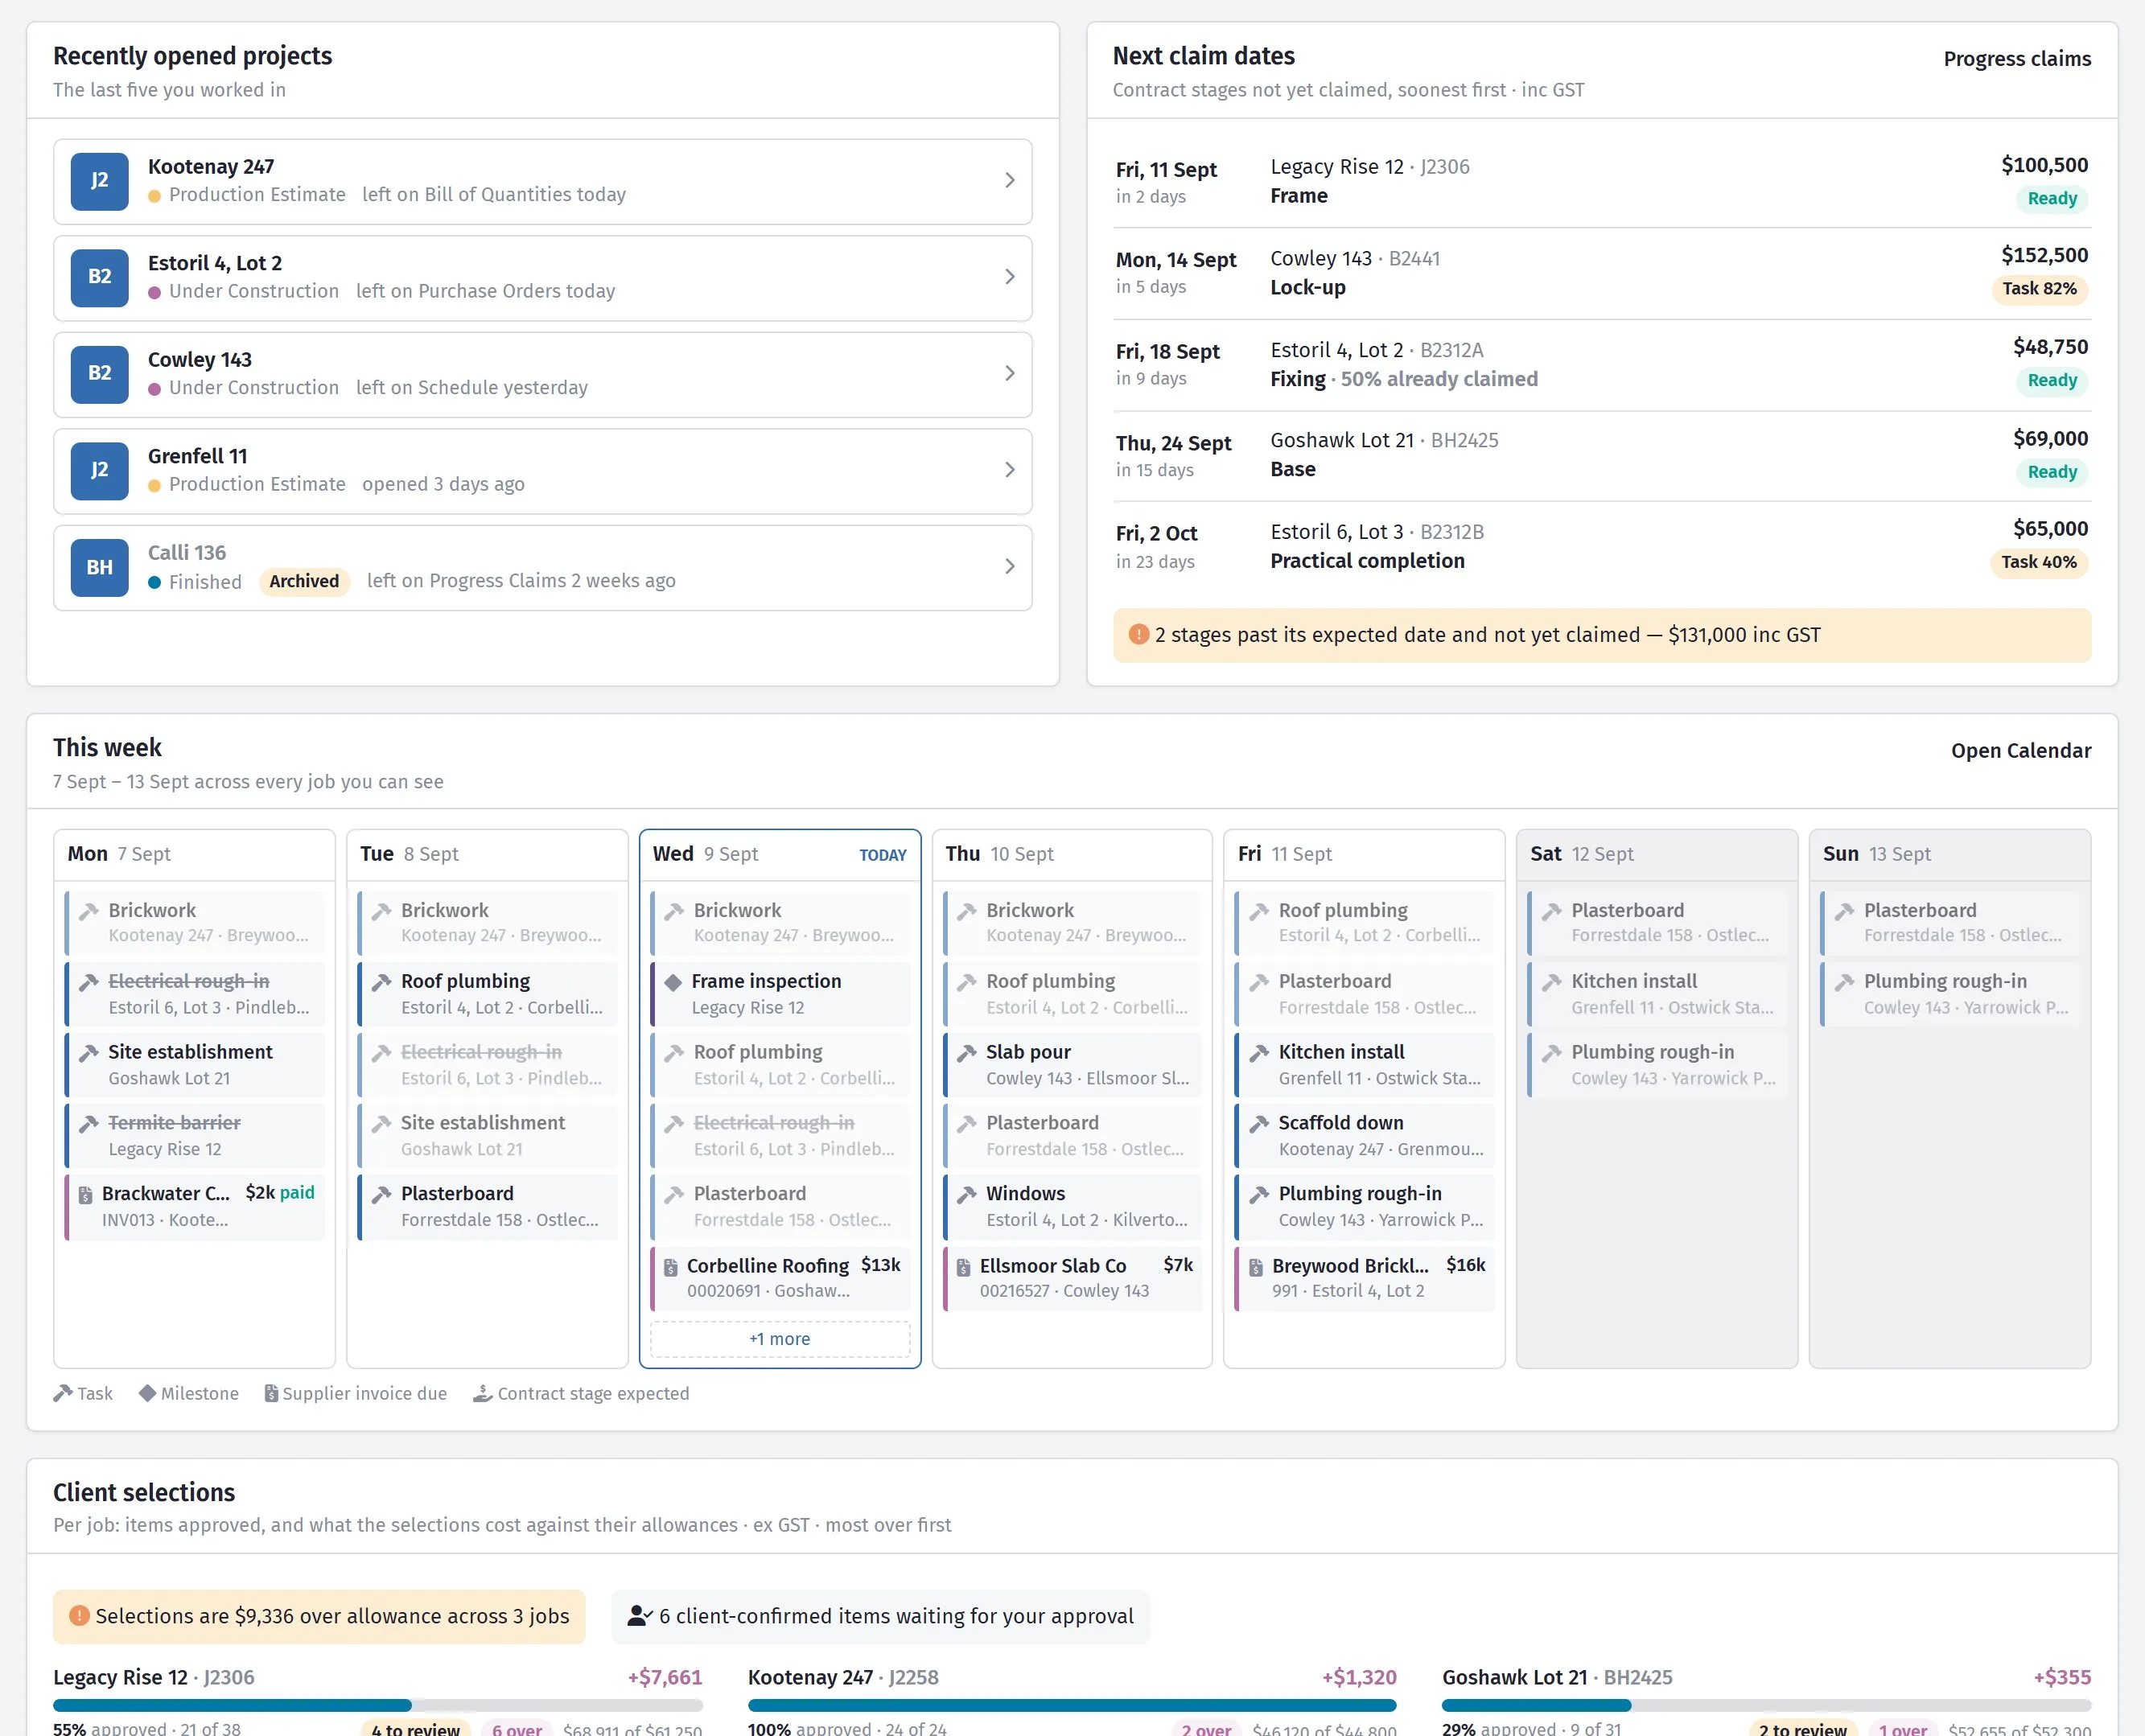This screenshot has width=2145, height=1736.
Task: Click the Task 82% badge on Cowley 143 claim
Action: tap(2039, 289)
